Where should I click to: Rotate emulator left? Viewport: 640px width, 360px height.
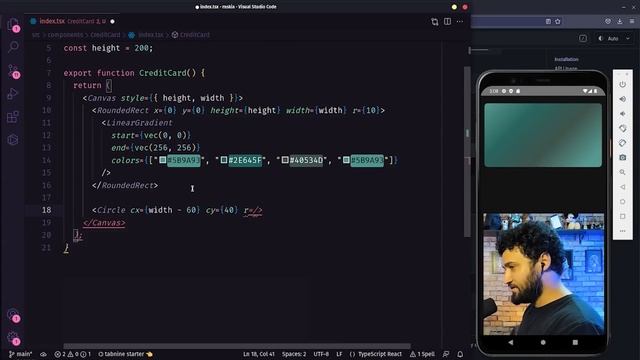tap(622, 128)
